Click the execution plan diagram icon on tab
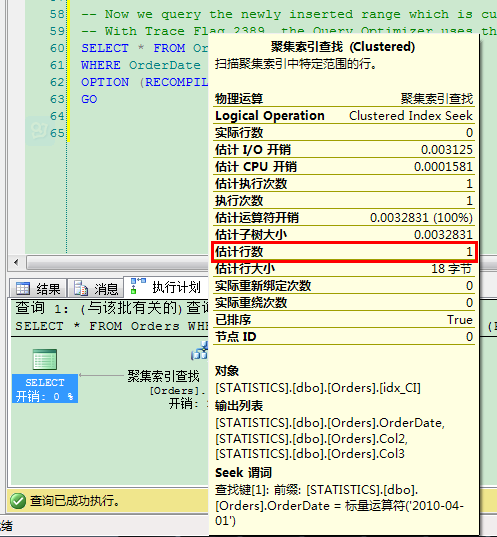This screenshot has width=497, height=537. [x=138, y=286]
